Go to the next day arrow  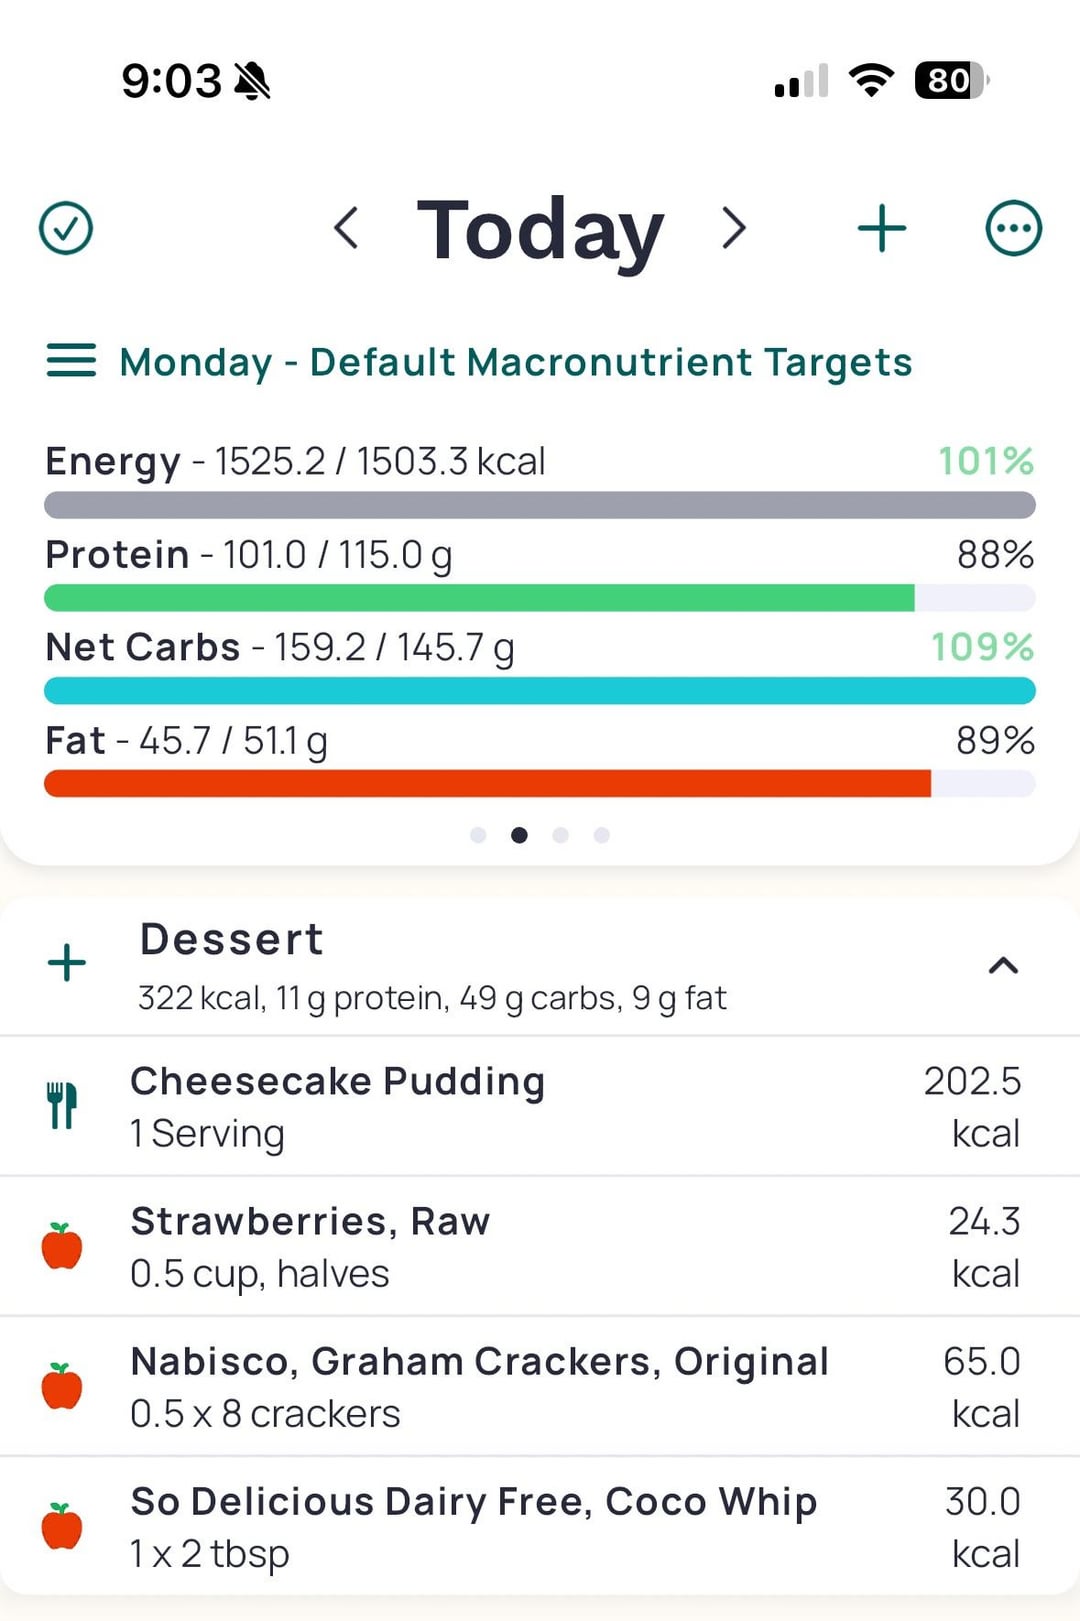734,228
